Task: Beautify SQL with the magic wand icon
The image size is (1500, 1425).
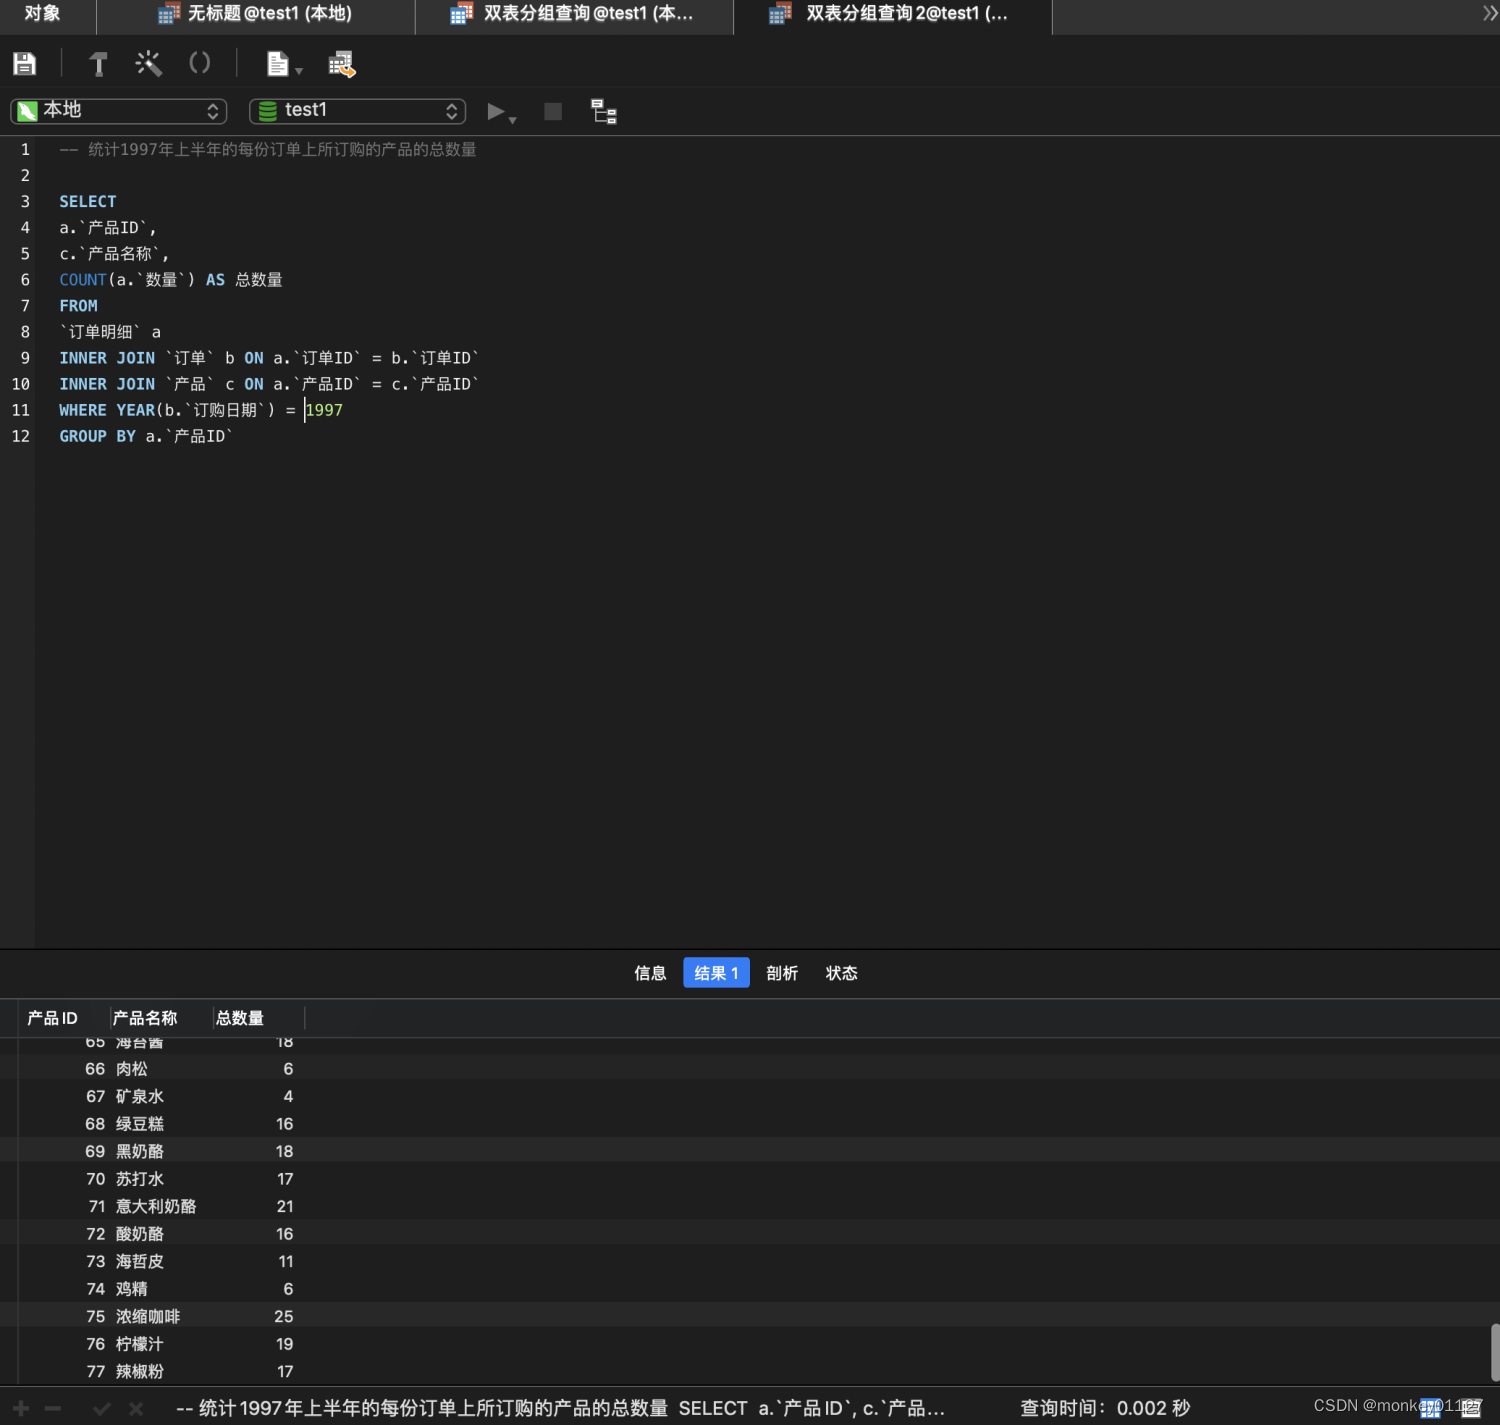Action: click(x=148, y=64)
